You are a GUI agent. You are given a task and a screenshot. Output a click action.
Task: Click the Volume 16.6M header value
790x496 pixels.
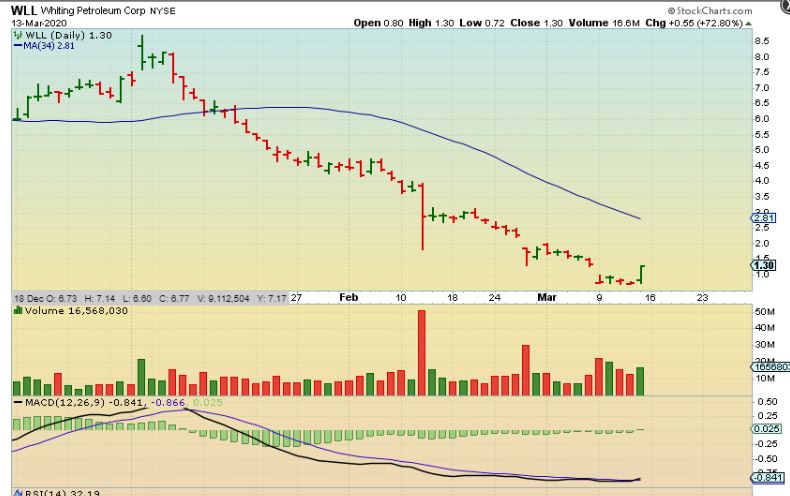(x=604, y=23)
